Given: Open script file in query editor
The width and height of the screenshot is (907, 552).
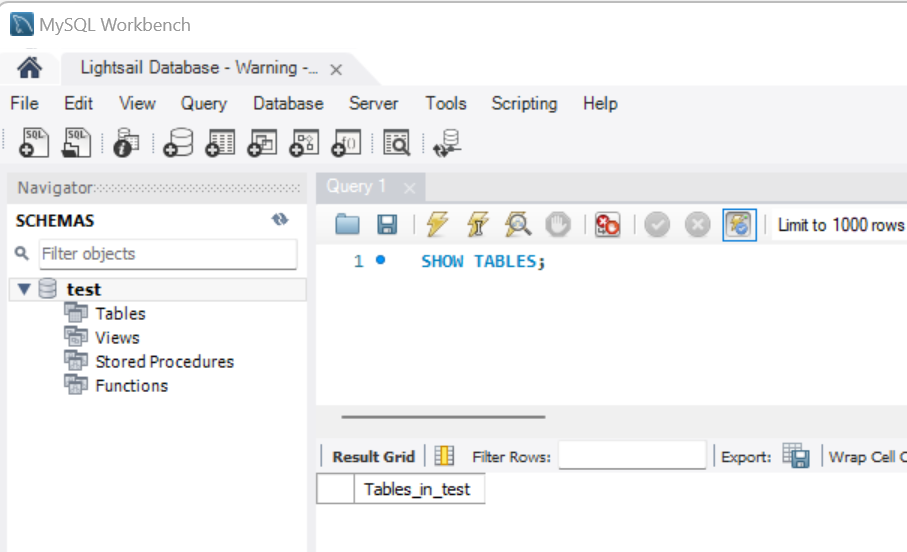Looking at the screenshot, I should [347, 224].
